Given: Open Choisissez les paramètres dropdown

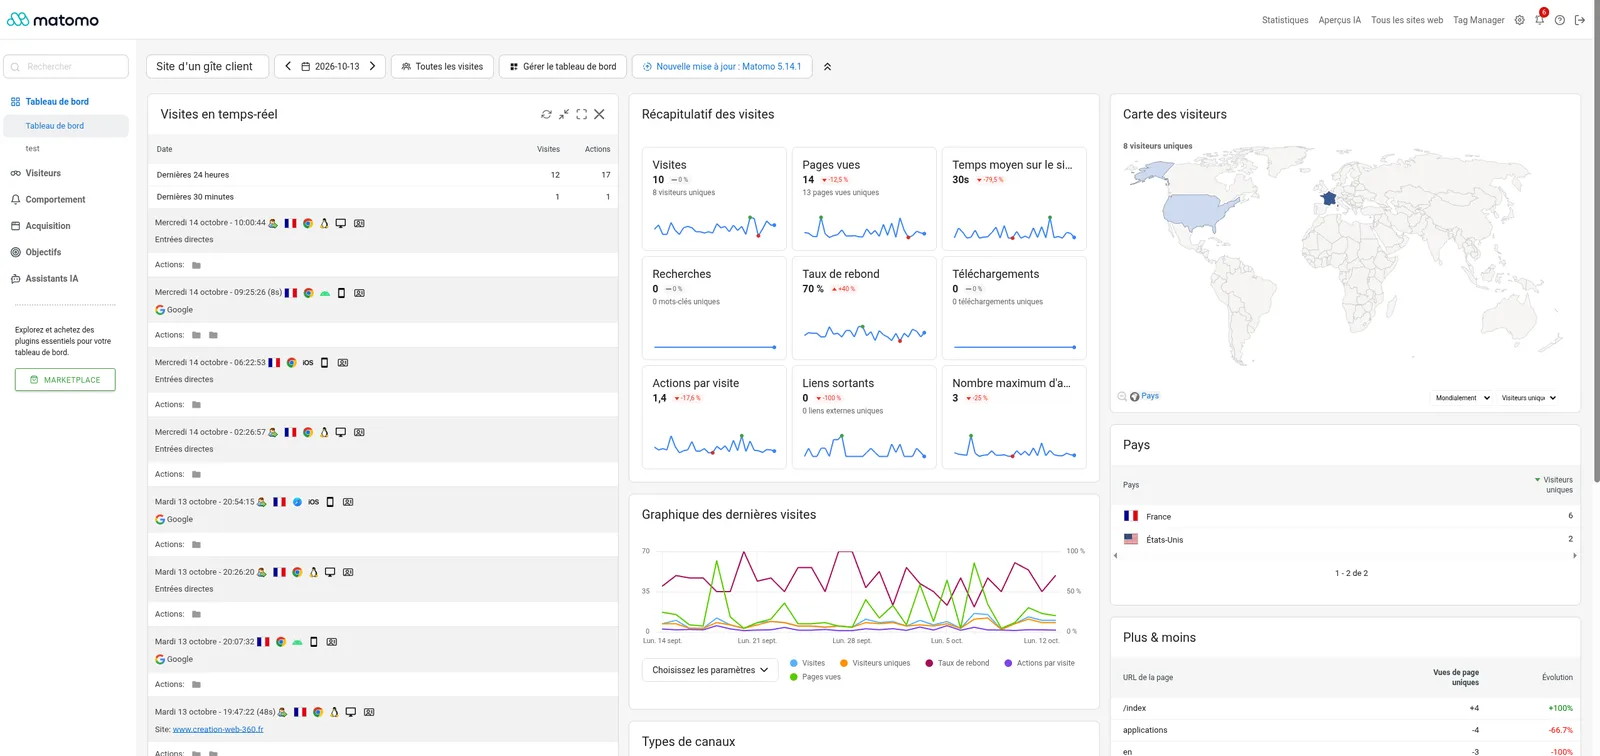Looking at the screenshot, I should [x=710, y=670].
